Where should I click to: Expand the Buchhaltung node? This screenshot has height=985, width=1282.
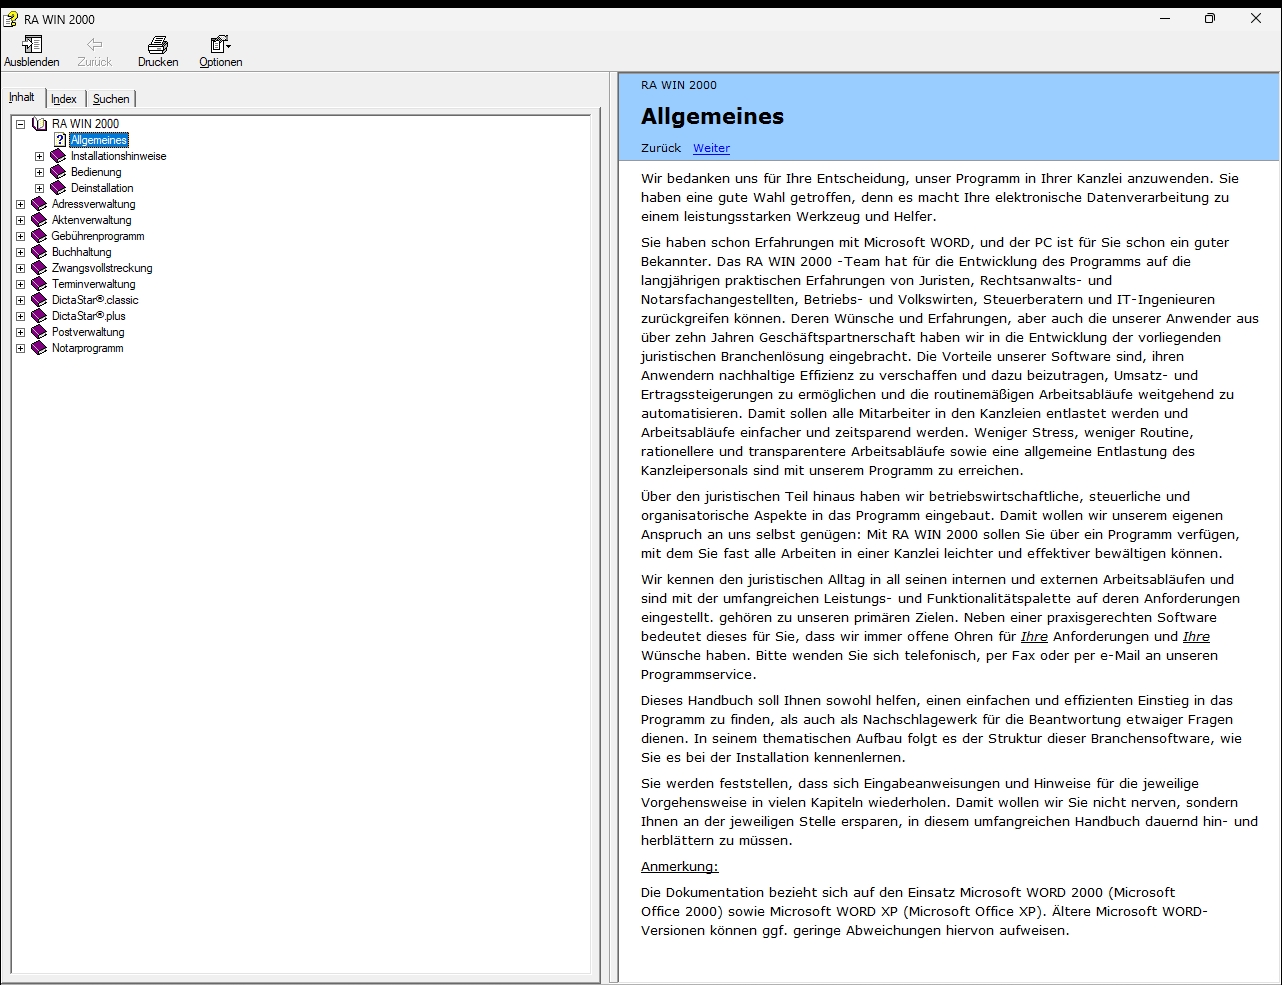[20, 252]
